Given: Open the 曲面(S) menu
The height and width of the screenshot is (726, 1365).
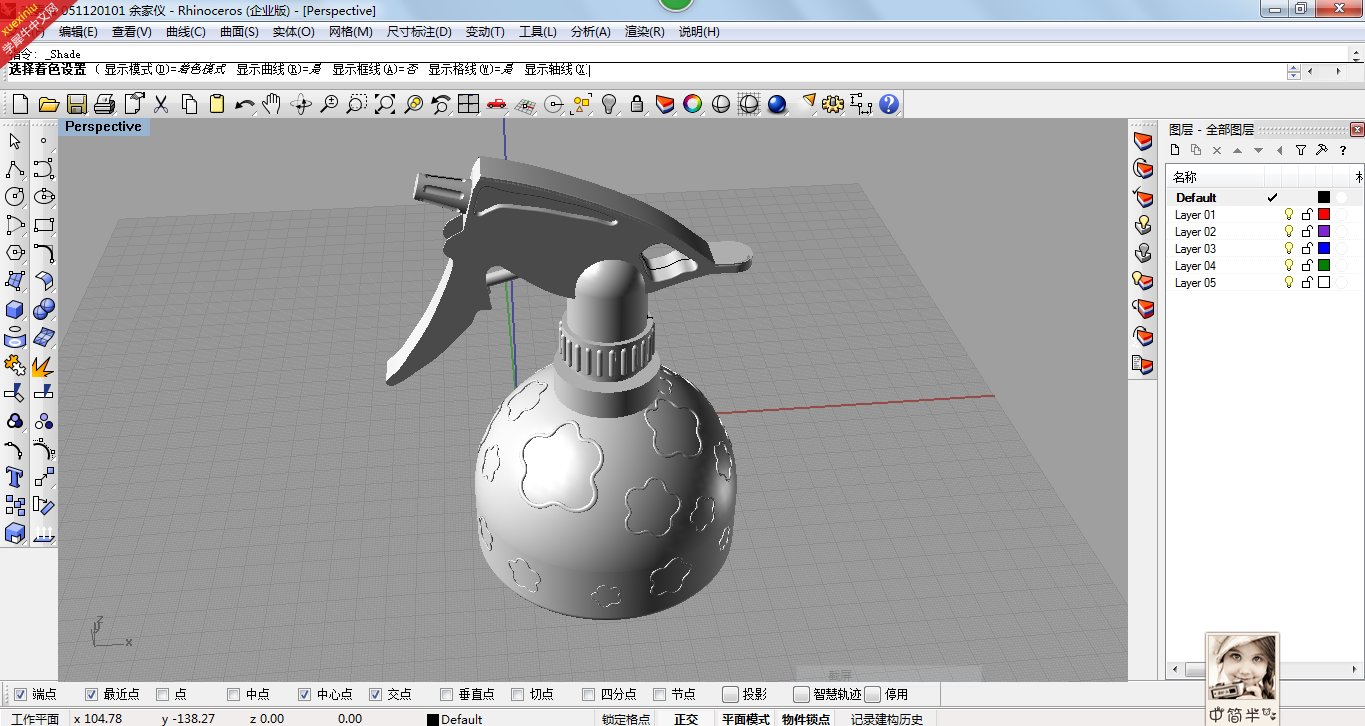Looking at the screenshot, I should point(240,31).
